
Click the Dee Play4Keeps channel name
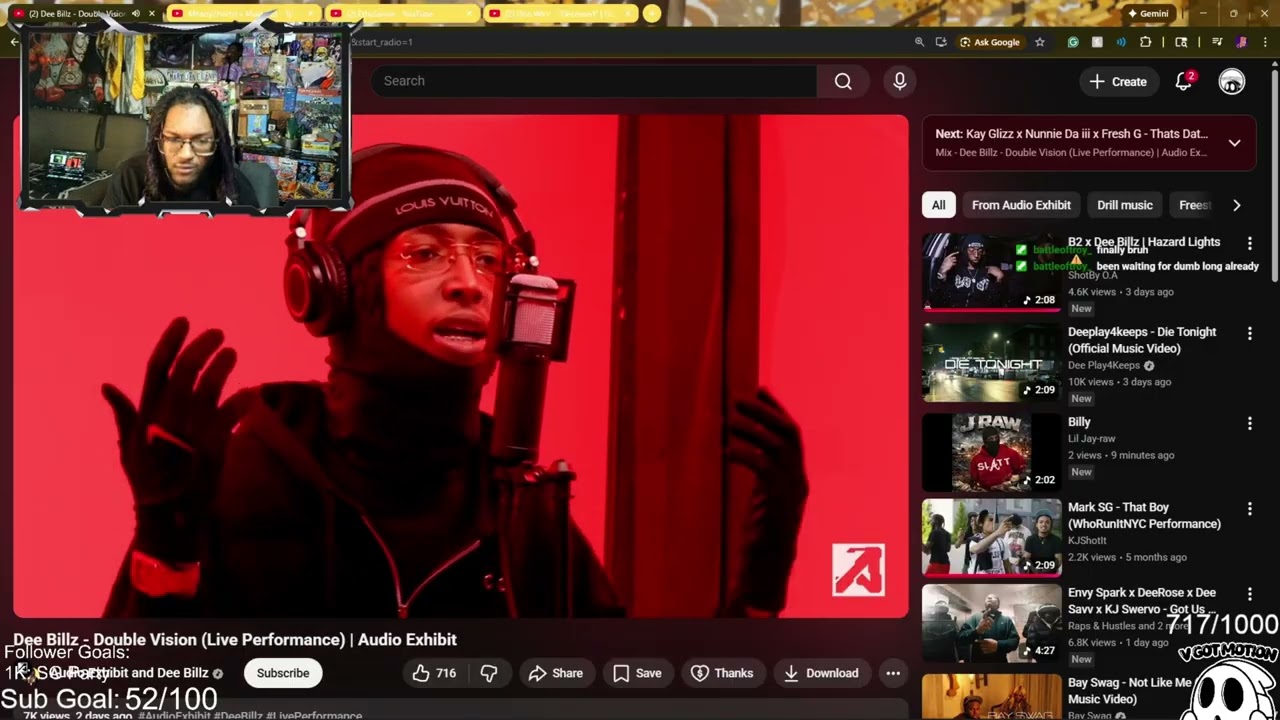tap(1104, 365)
